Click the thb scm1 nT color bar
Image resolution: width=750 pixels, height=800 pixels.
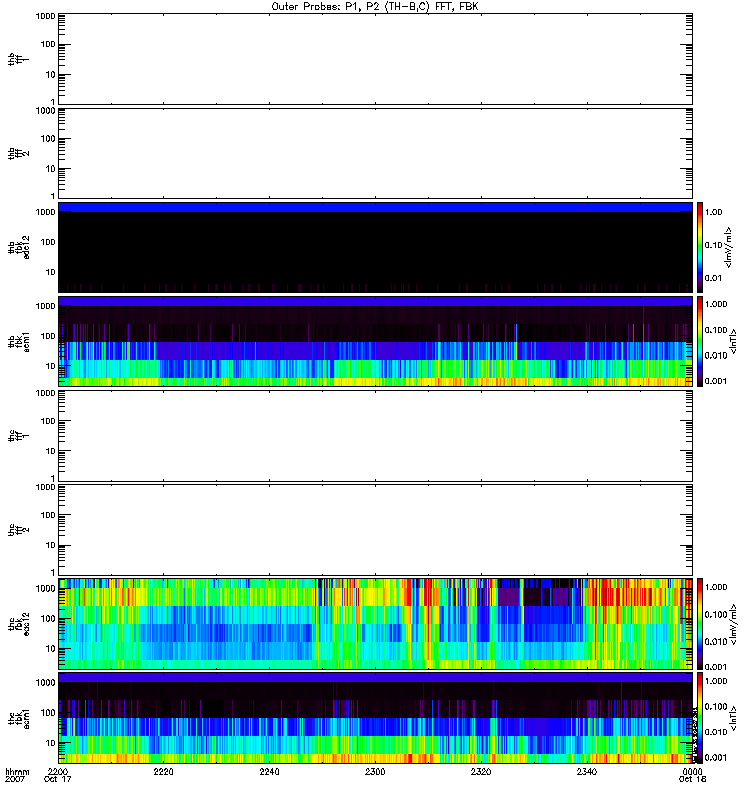click(x=701, y=340)
